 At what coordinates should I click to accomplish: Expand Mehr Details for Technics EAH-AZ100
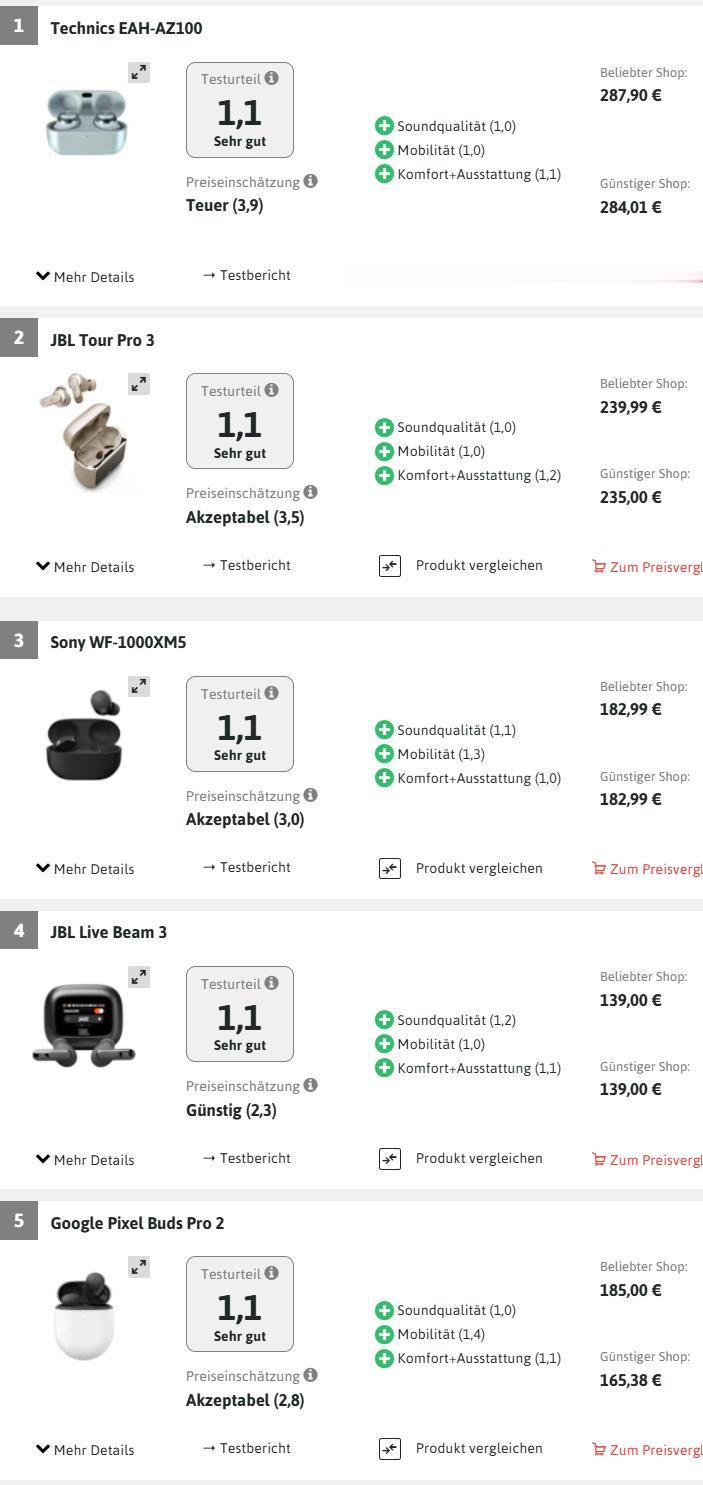84,277
